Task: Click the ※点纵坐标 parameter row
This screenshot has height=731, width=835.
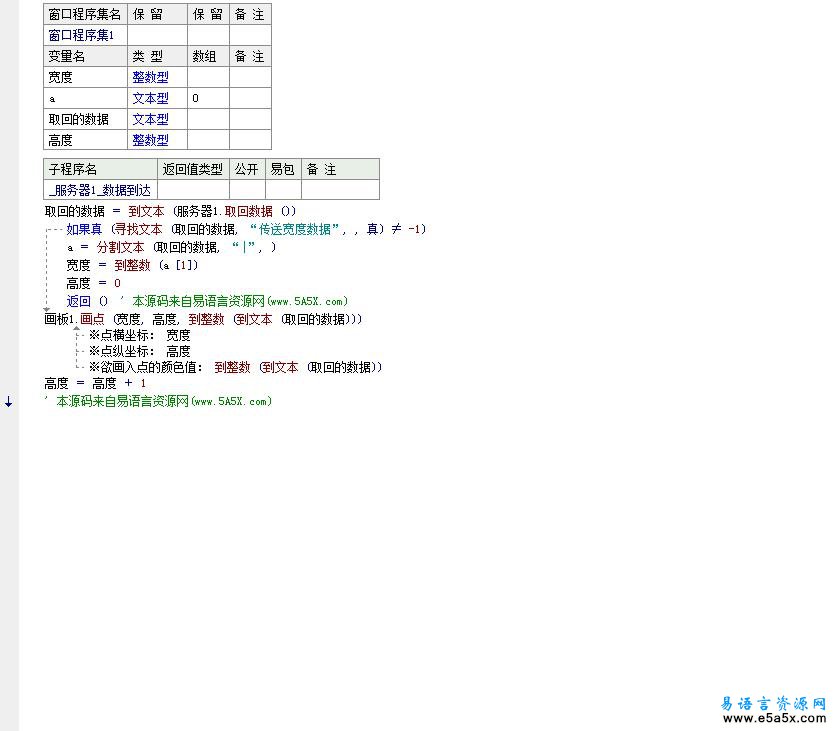Action: 140,351
